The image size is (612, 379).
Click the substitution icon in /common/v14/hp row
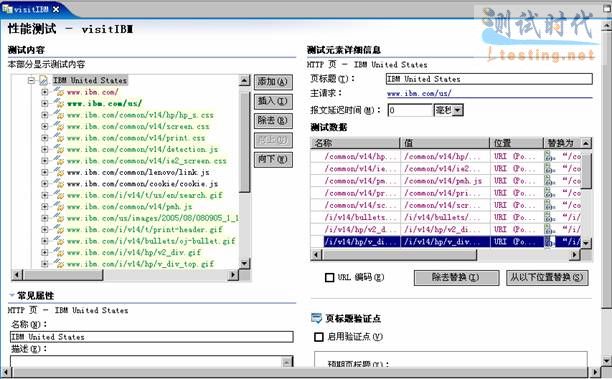(x=550, y=156)
